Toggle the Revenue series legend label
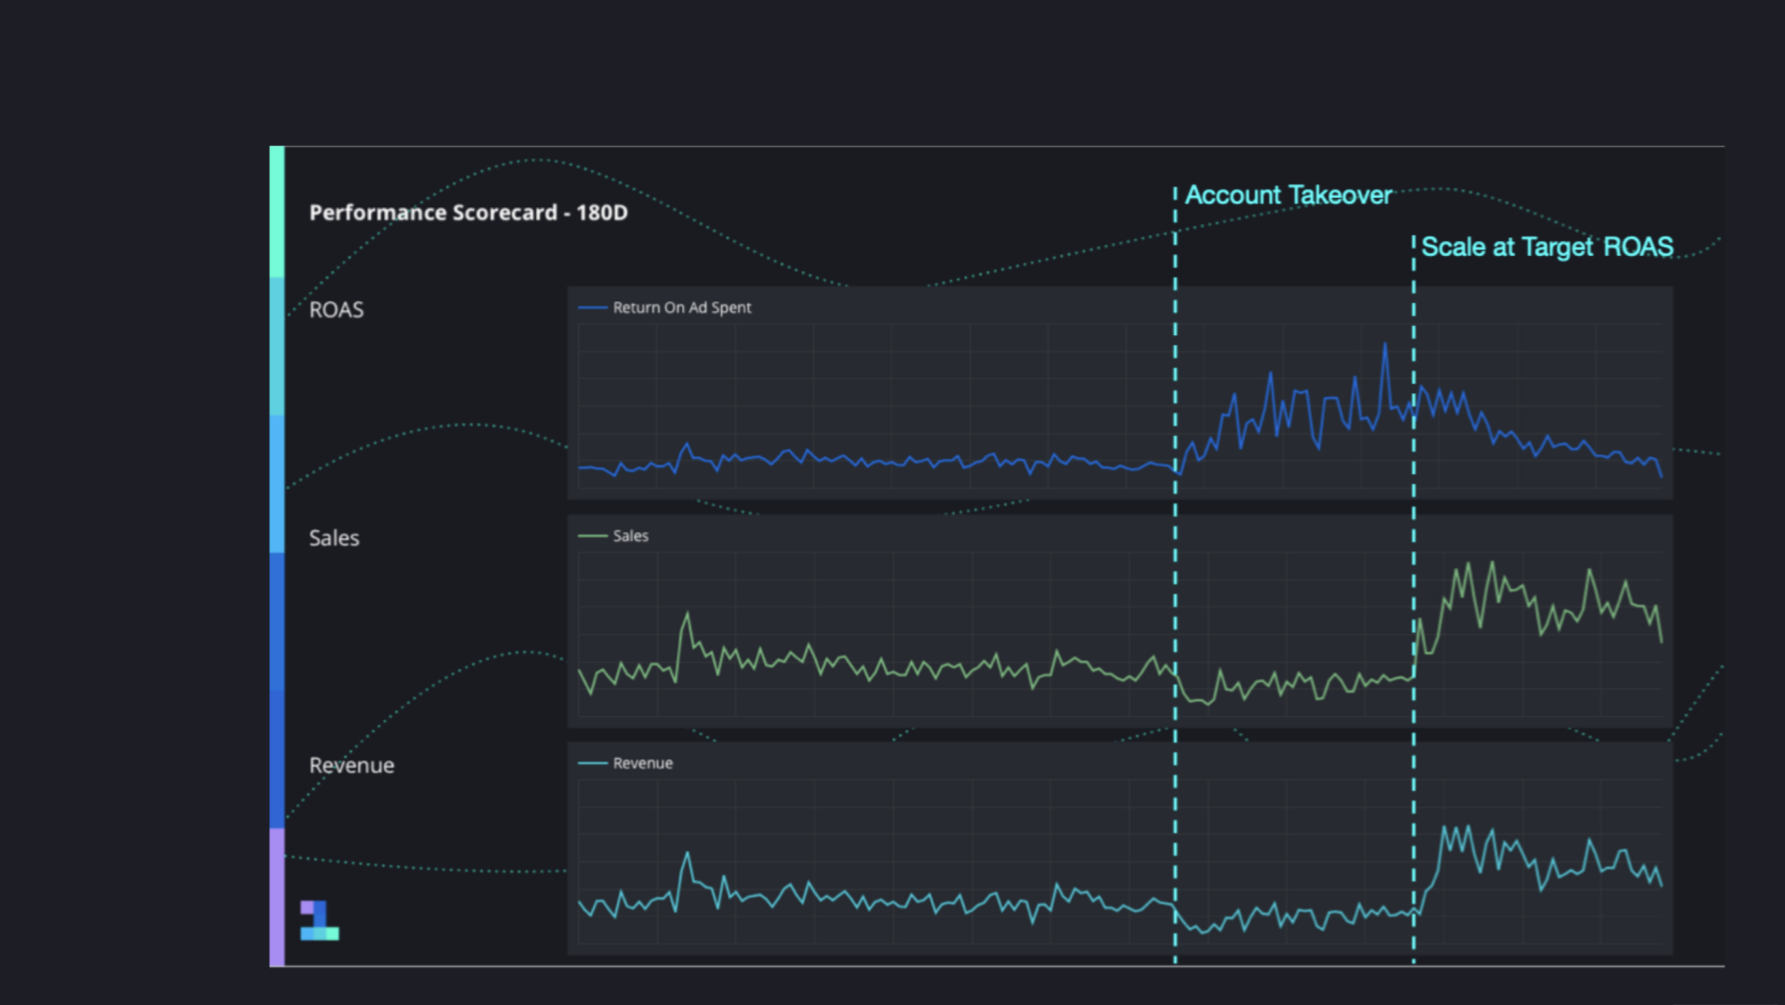This screenshot has height=1005, width=1785. (x=643, y=763)
